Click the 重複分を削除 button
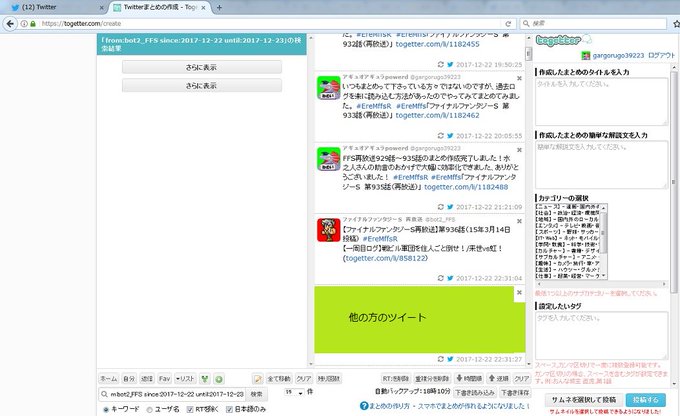 click(432, 379)
